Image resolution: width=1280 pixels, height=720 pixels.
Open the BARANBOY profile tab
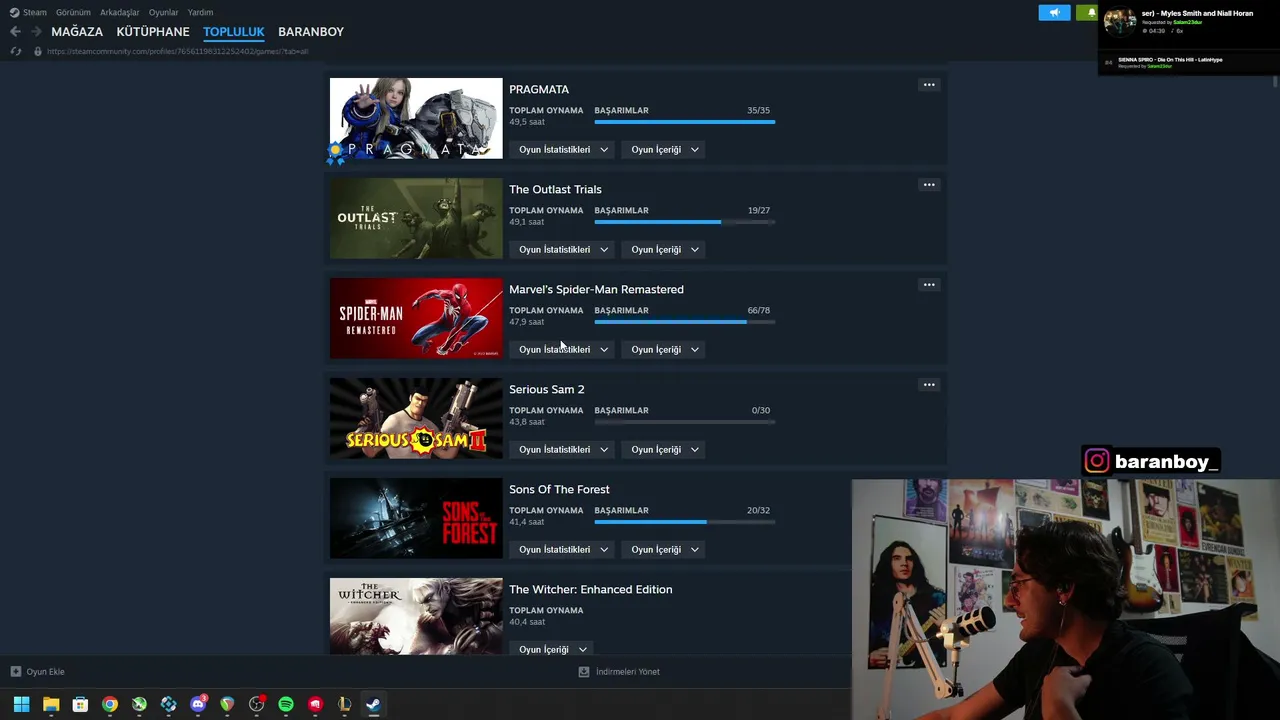click(x=311, y=32)
